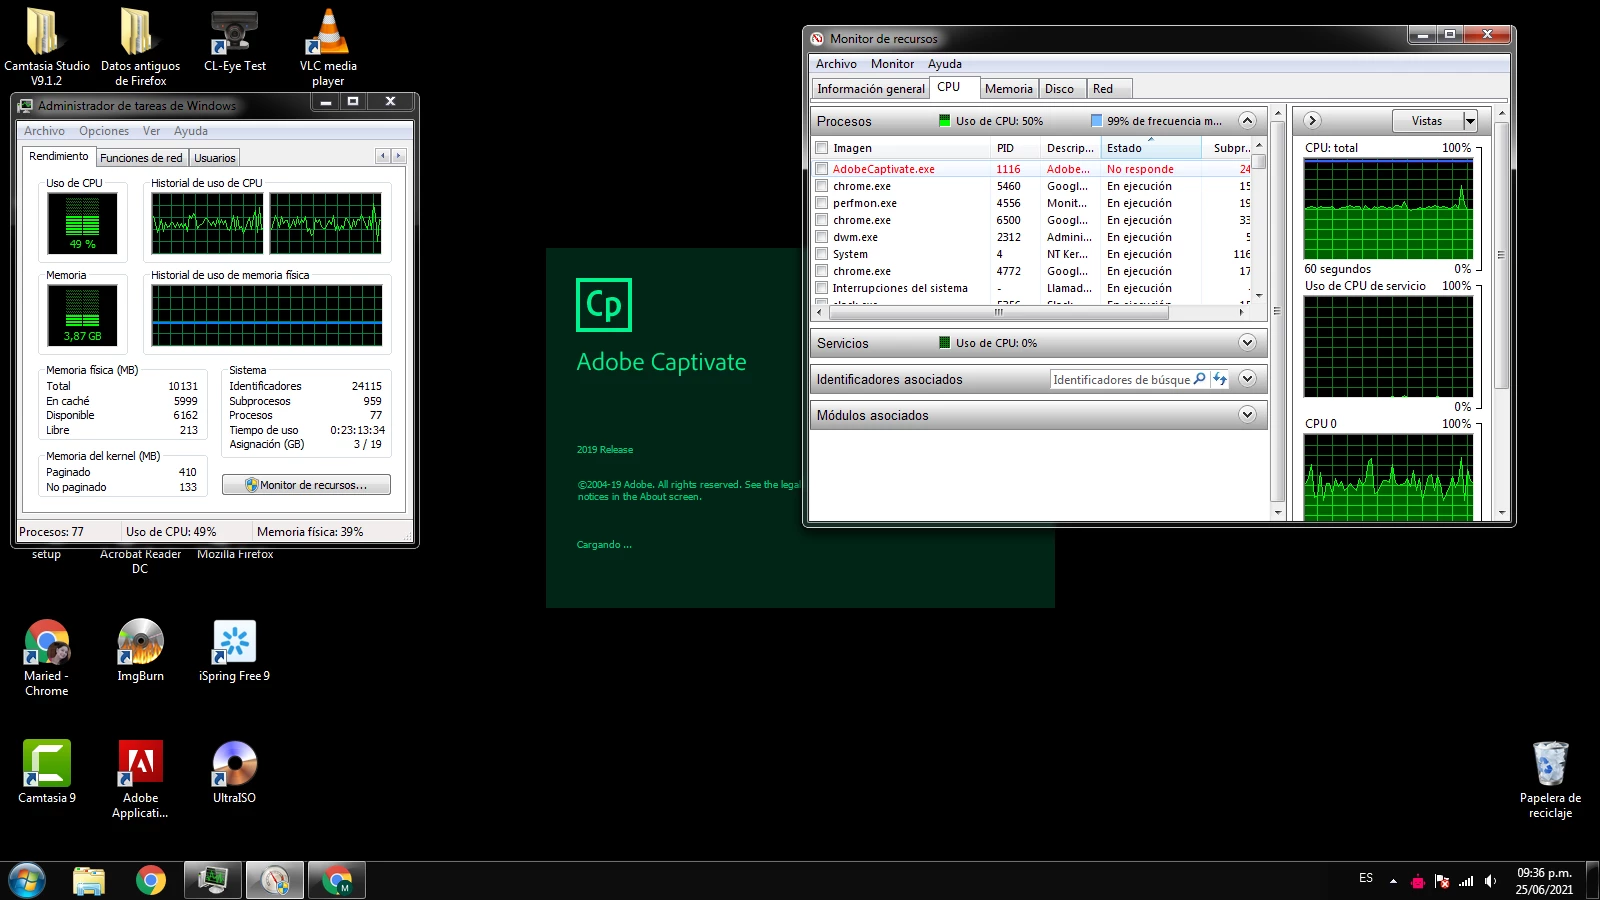Switch to the Chrome profile M taskbar button

tap(337, 881)
